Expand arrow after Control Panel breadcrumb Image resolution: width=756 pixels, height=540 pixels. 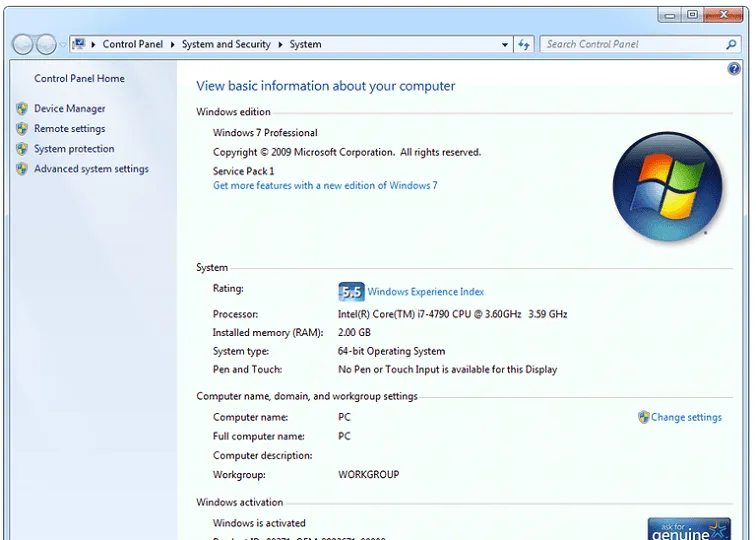tap(173, 45)
